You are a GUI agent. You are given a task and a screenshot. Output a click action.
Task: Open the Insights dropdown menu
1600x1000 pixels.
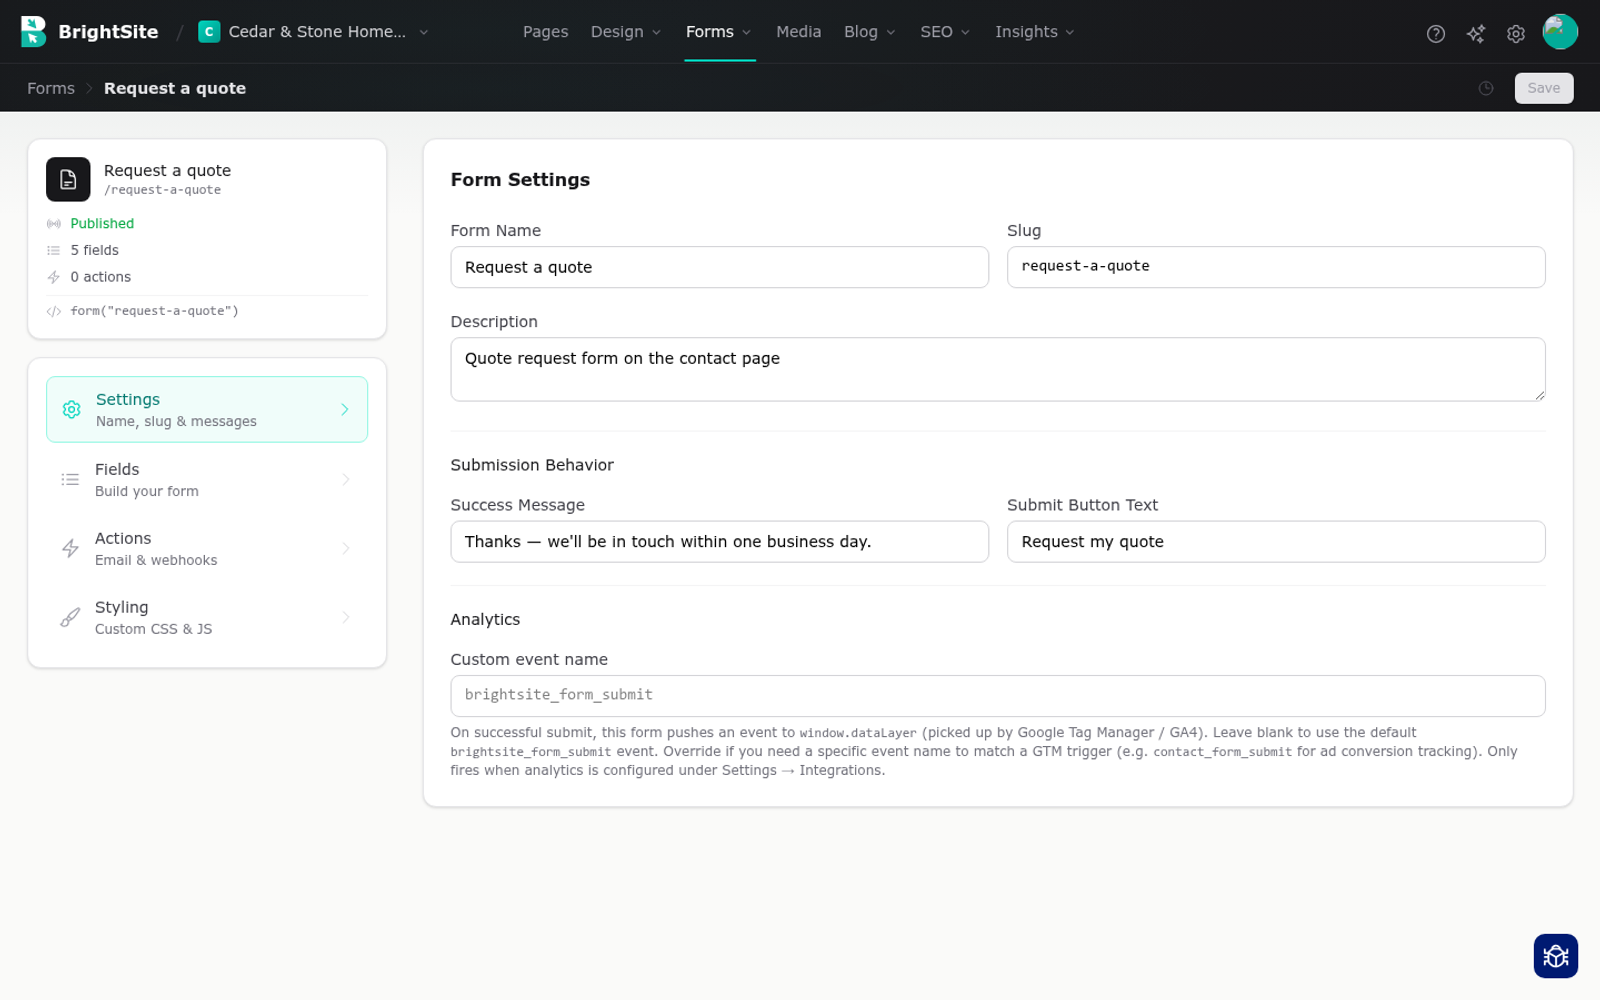pyautogui.click(x=1035, y=32)
